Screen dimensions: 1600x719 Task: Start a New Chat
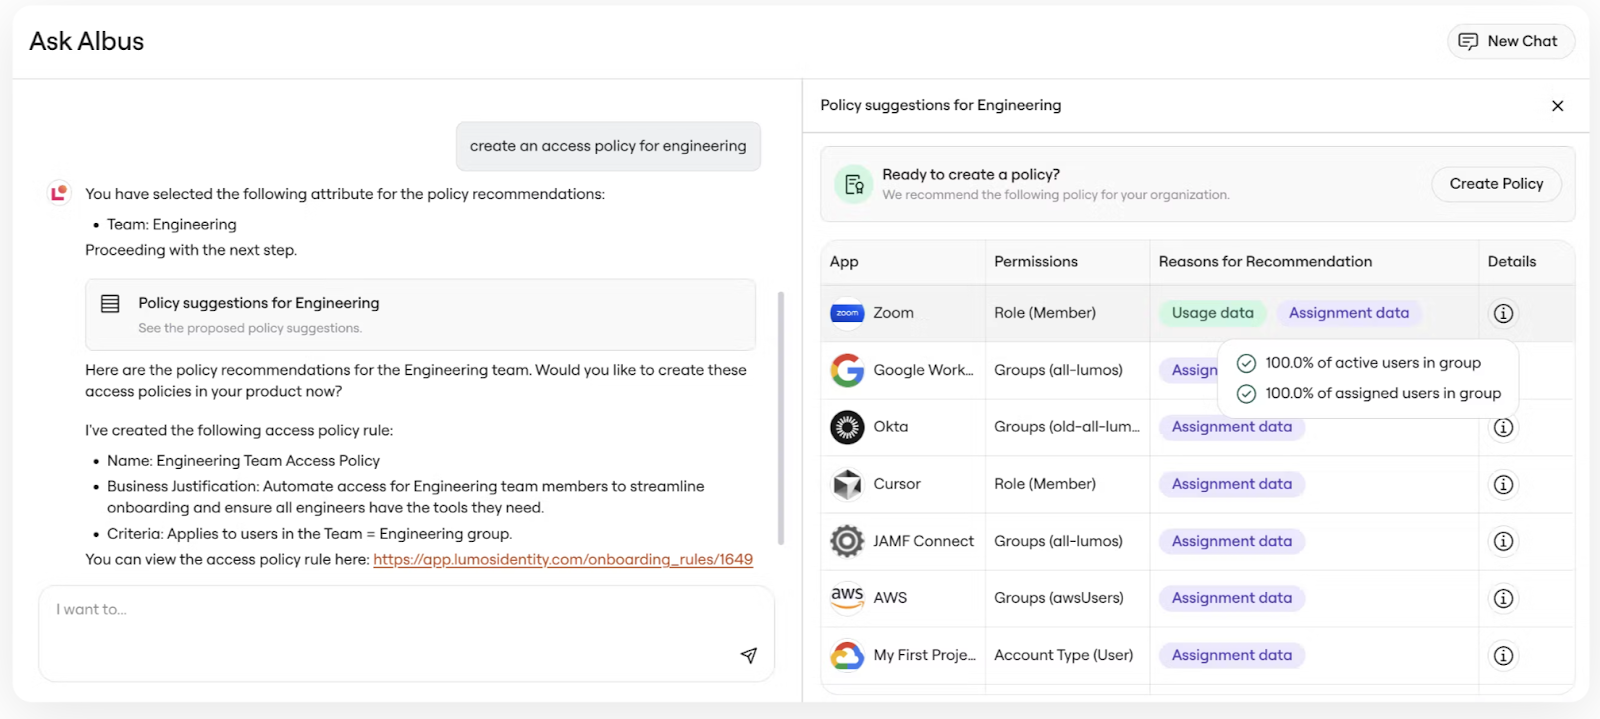pos(1510,41)
